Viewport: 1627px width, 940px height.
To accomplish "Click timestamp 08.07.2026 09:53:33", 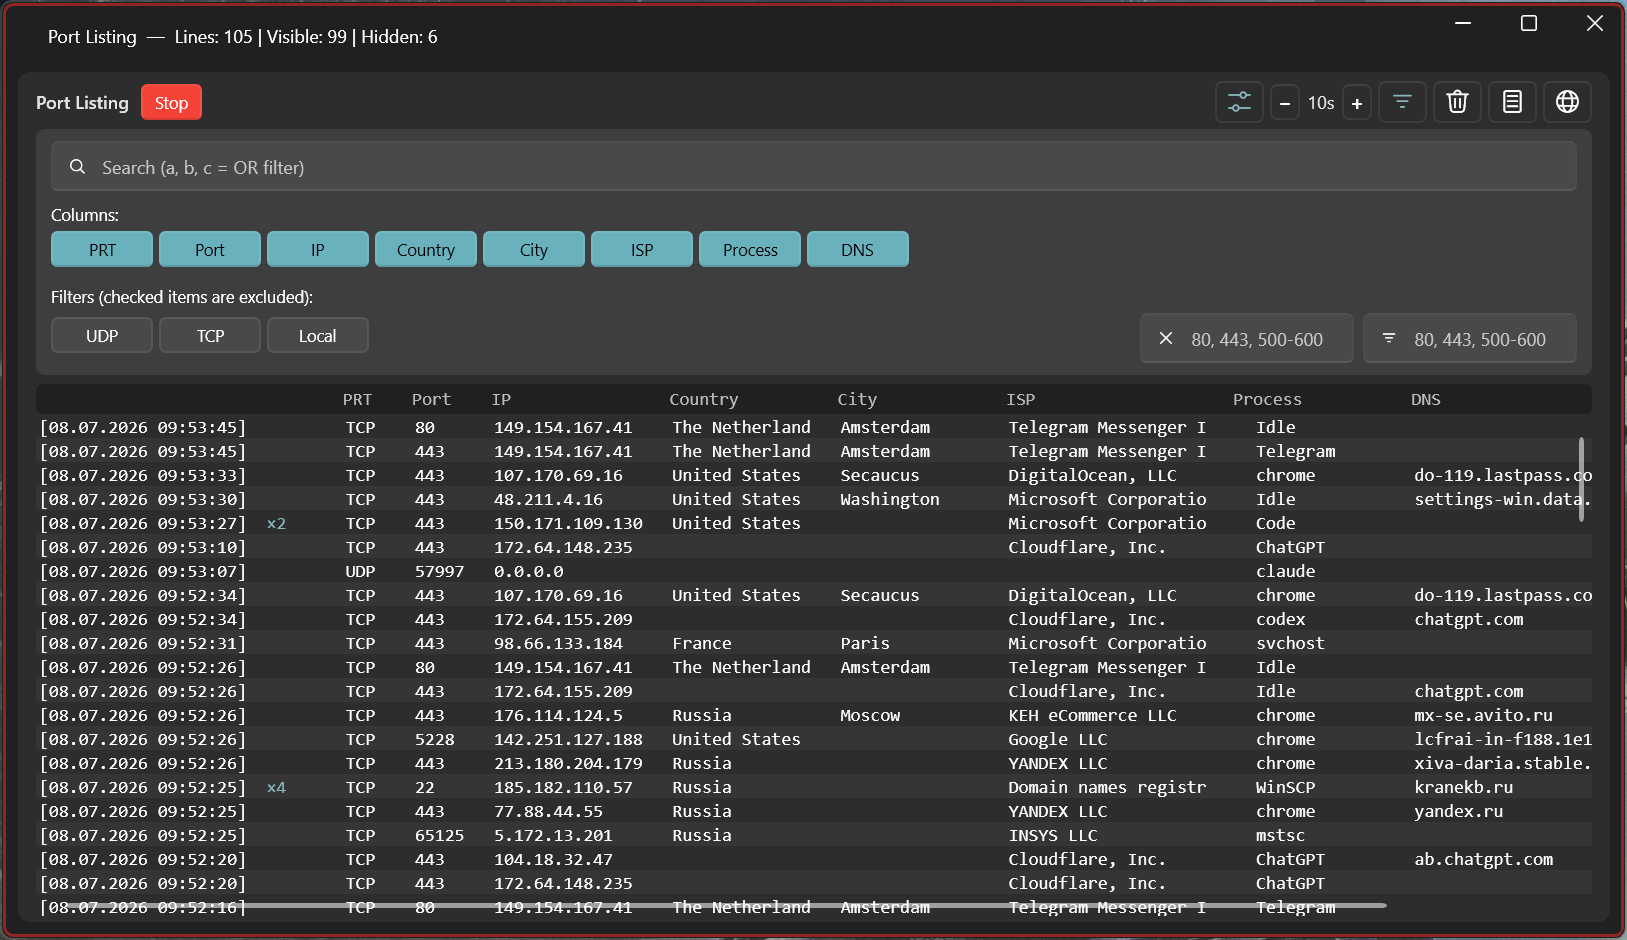I will coord(143,475).
